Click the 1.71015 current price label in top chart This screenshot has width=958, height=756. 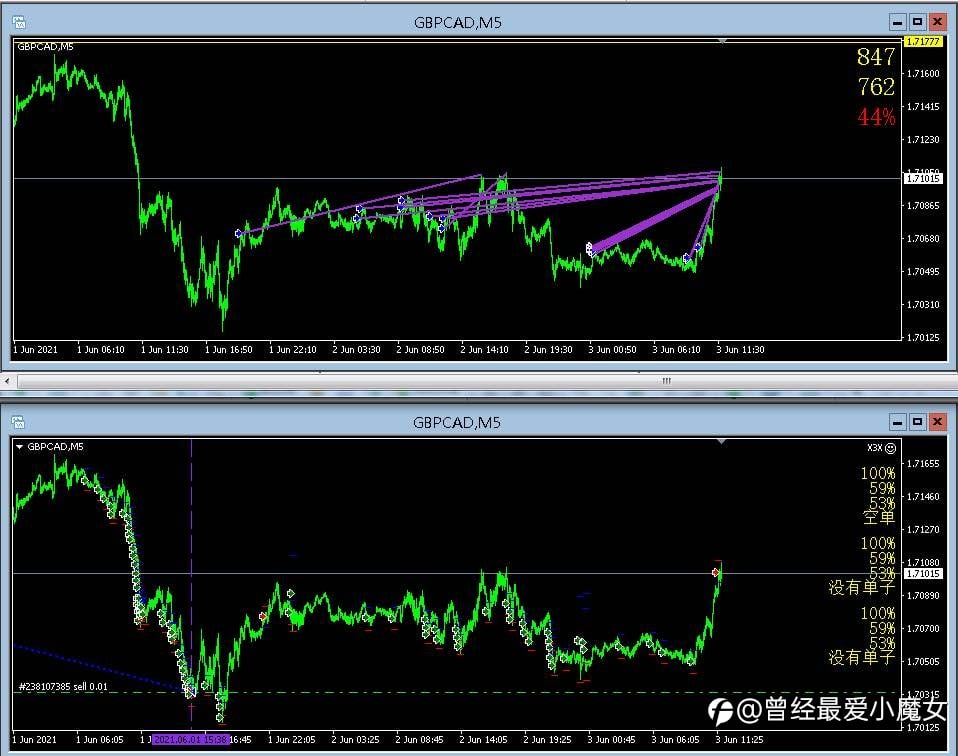pyautogui.click(x=923, y=178)
